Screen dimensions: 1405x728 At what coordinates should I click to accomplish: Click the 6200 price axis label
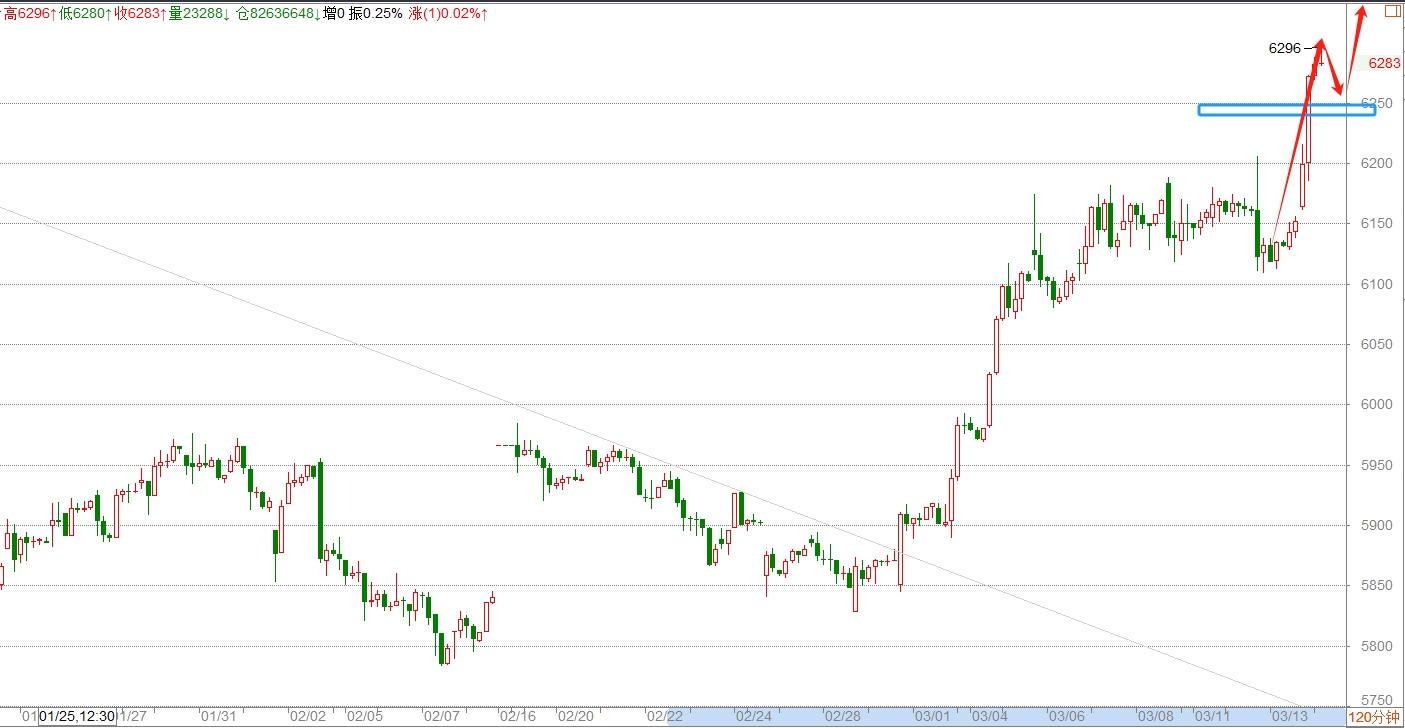pos(1379,163)
